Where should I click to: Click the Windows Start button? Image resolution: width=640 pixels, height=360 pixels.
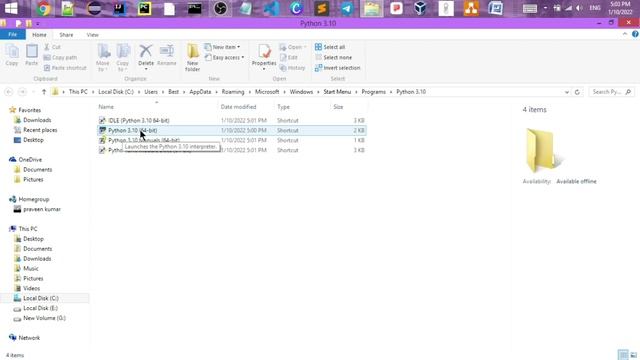click(x=11, y=9)
